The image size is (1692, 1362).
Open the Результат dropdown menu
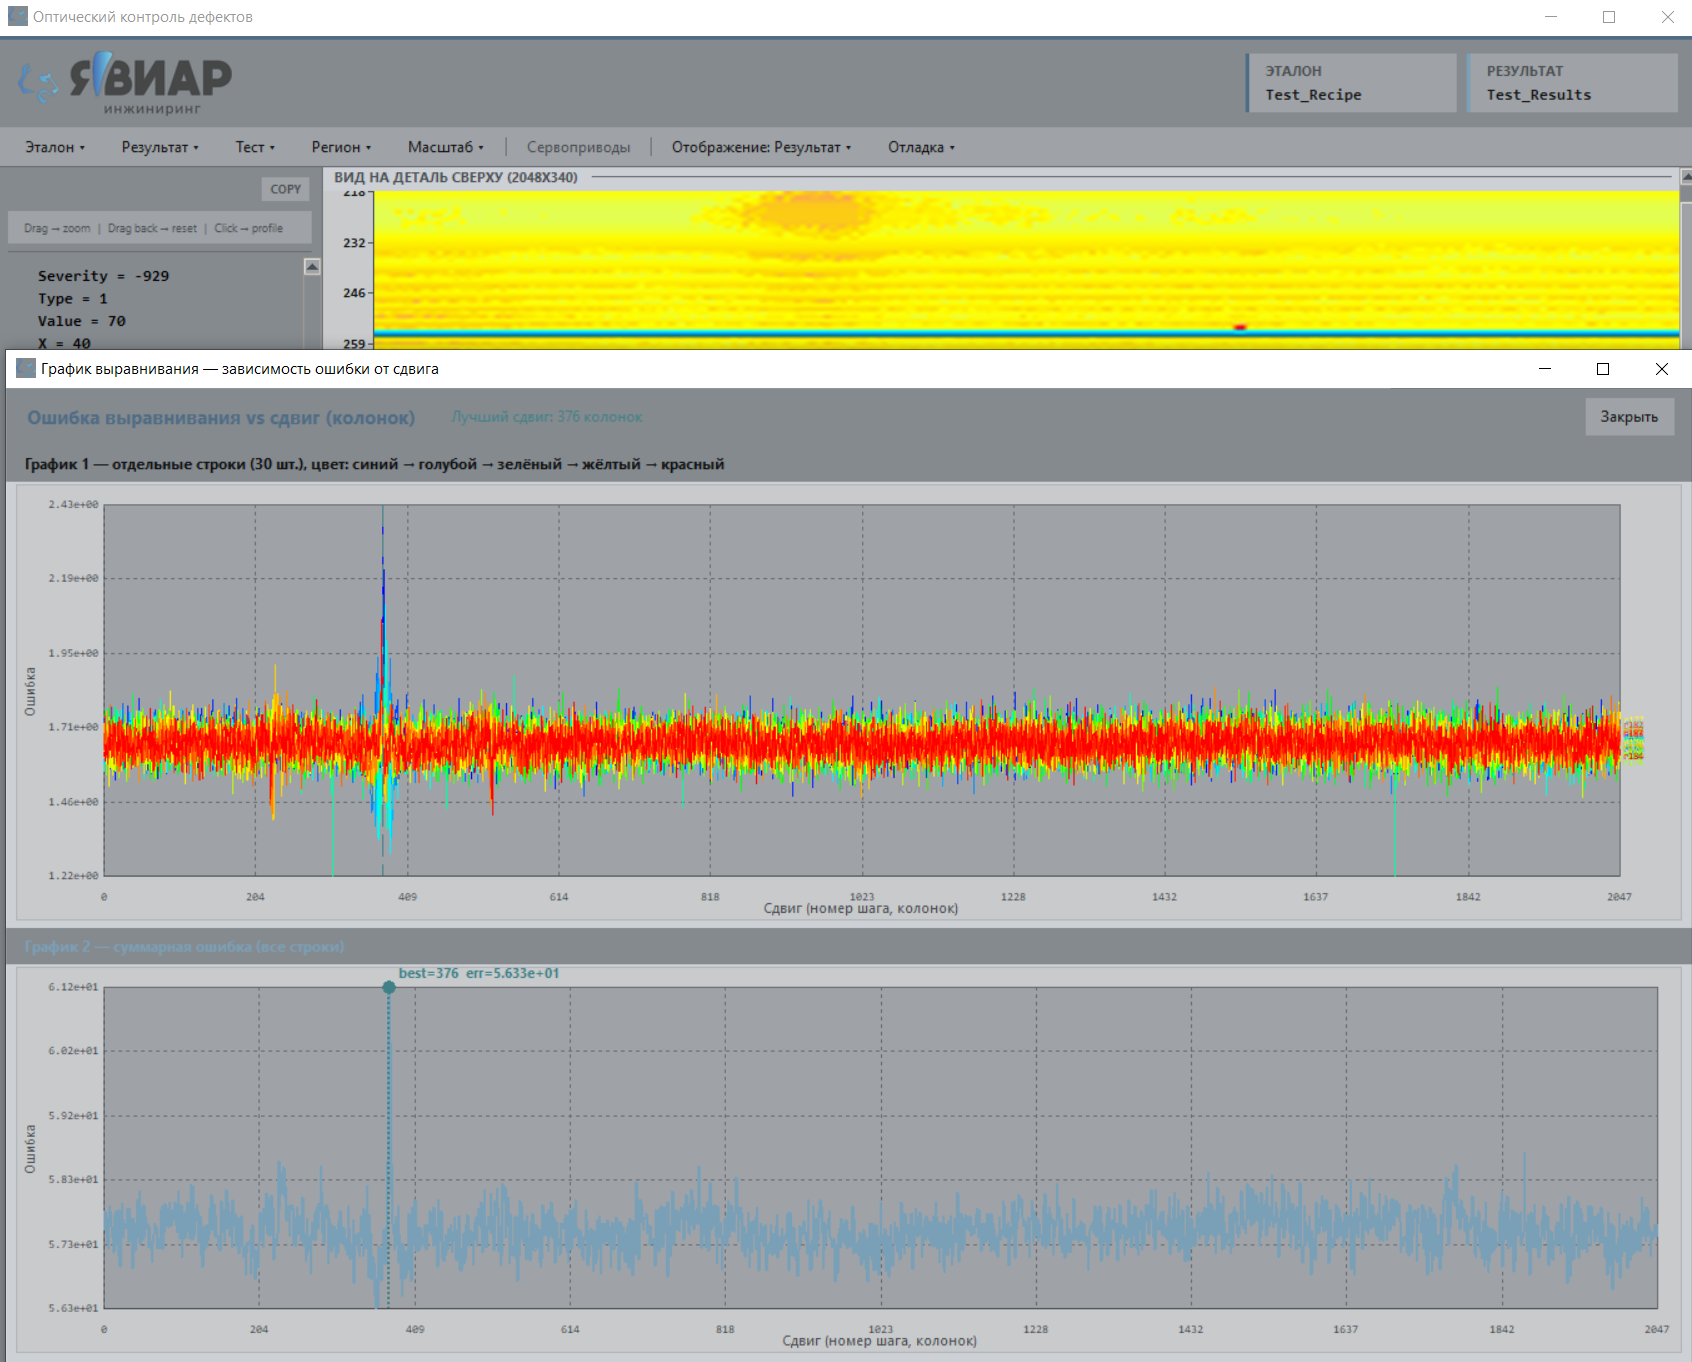[160, 147]
